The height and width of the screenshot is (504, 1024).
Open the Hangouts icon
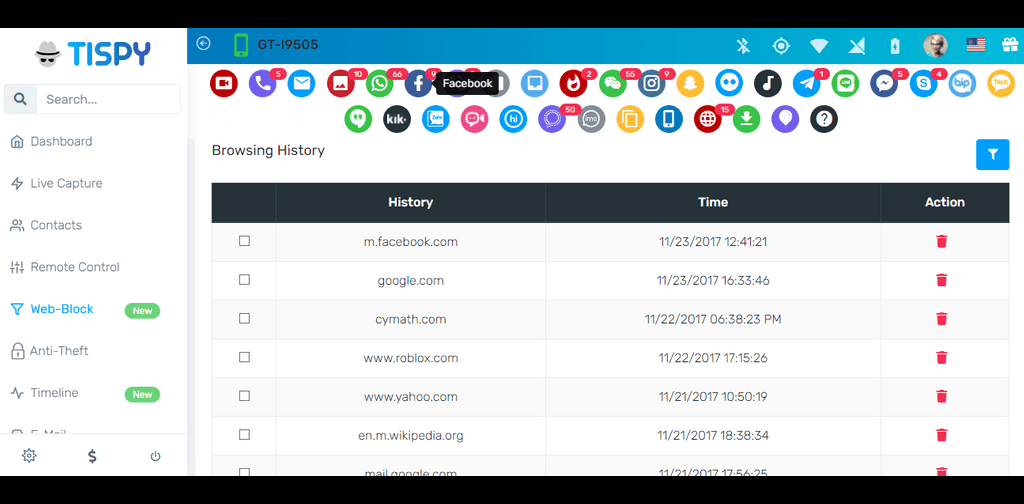point(358,119)
